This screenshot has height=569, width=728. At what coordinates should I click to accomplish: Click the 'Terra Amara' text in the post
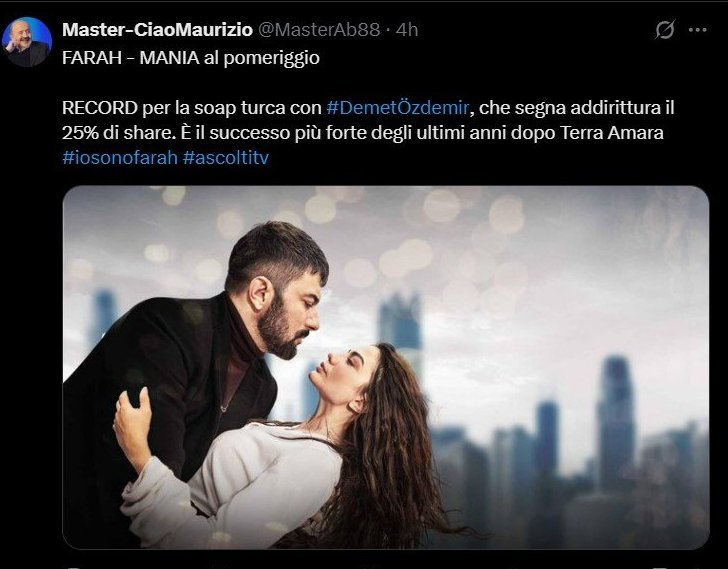pyautogui.click(x=611, y=133)
